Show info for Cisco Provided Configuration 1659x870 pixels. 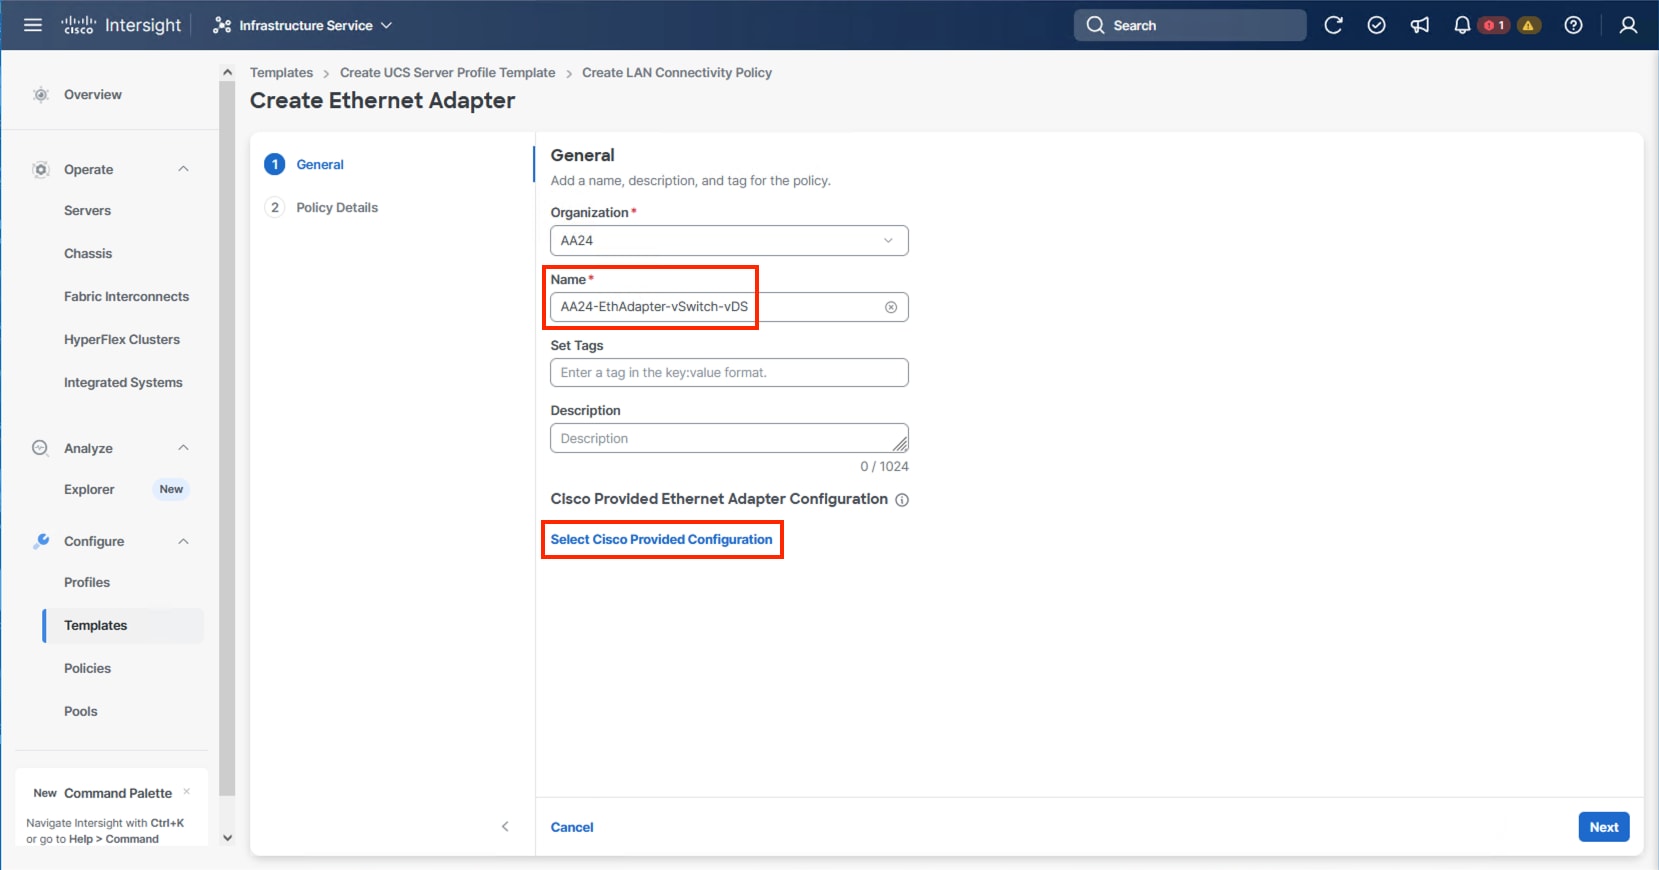[902, 500]
